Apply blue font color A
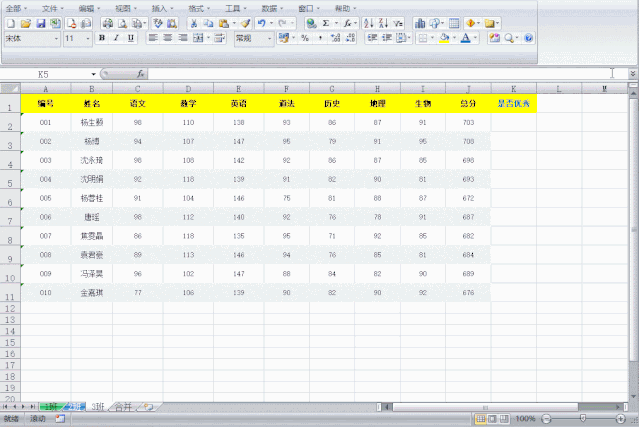 [465, 38]
